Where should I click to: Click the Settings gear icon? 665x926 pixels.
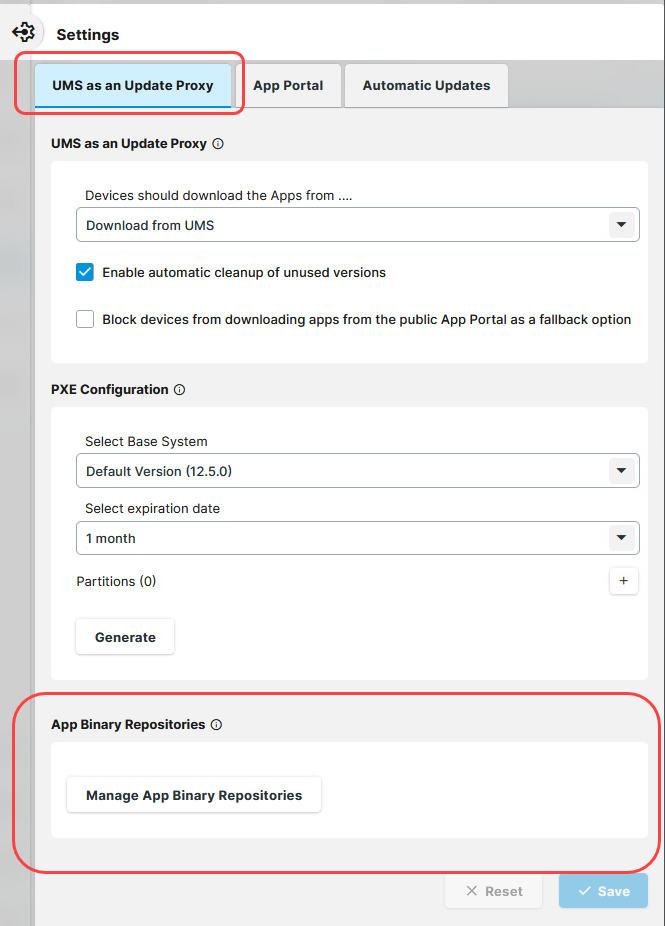tap(24, 33)
